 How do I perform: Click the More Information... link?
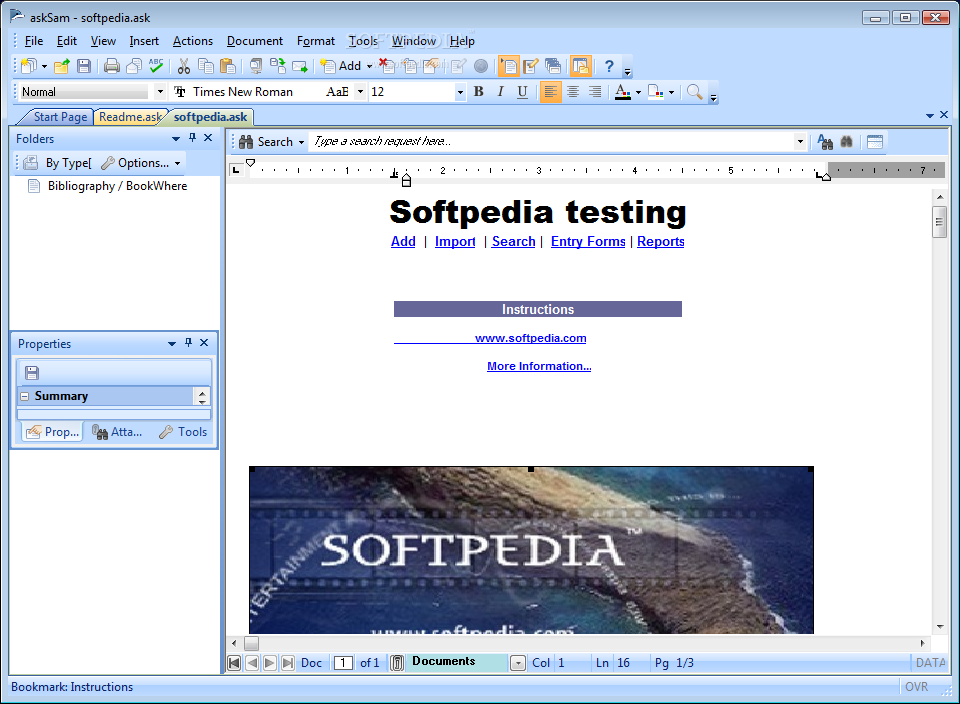click(539, 366)
